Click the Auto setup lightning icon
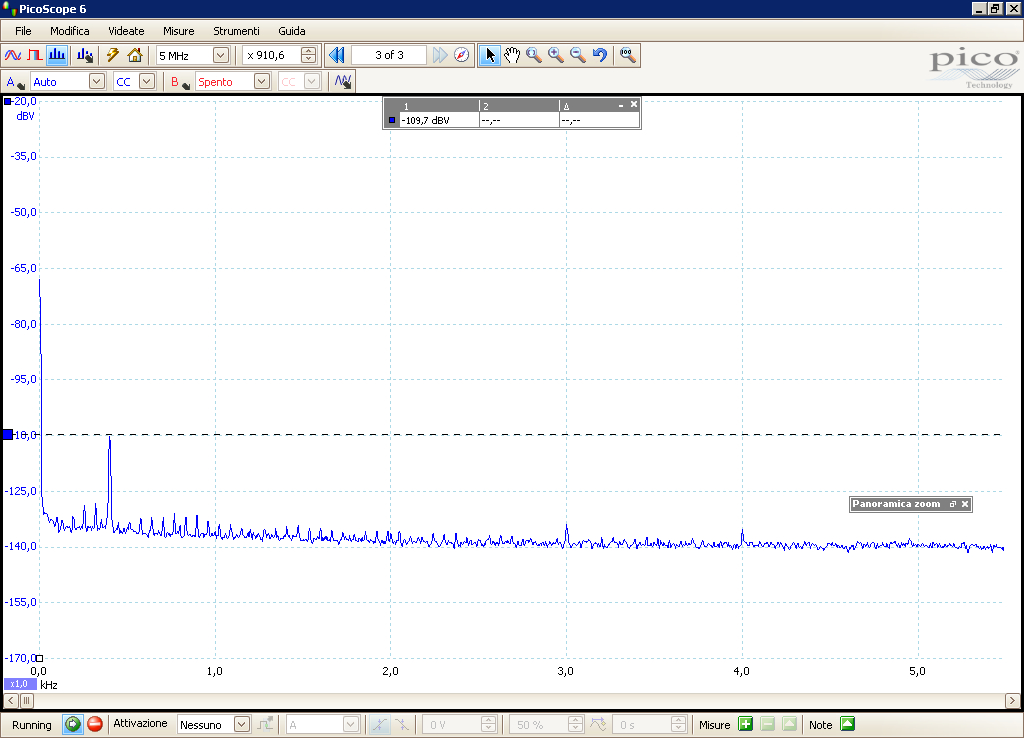Image resolution: width=1024 pixels, height=738 pixels. coord(113,56)
